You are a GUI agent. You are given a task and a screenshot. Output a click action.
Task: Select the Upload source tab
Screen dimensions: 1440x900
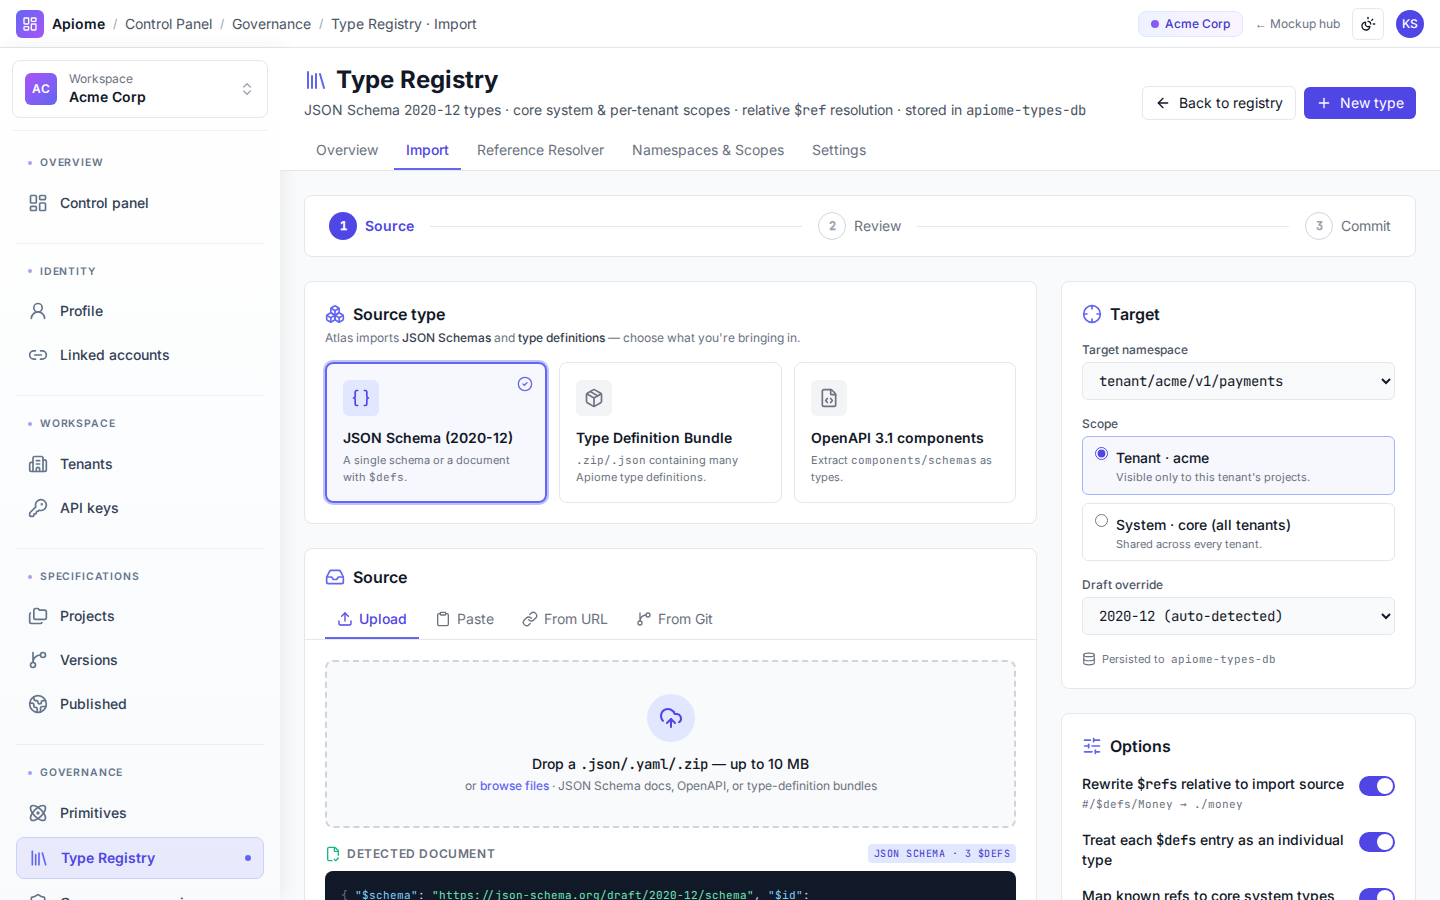coord(372,619)
